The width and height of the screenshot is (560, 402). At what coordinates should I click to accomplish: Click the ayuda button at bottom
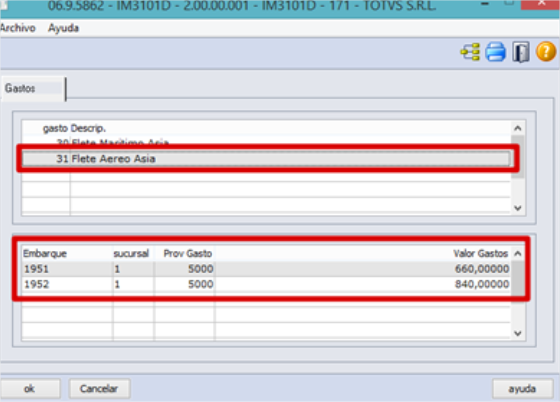point(522,388)
